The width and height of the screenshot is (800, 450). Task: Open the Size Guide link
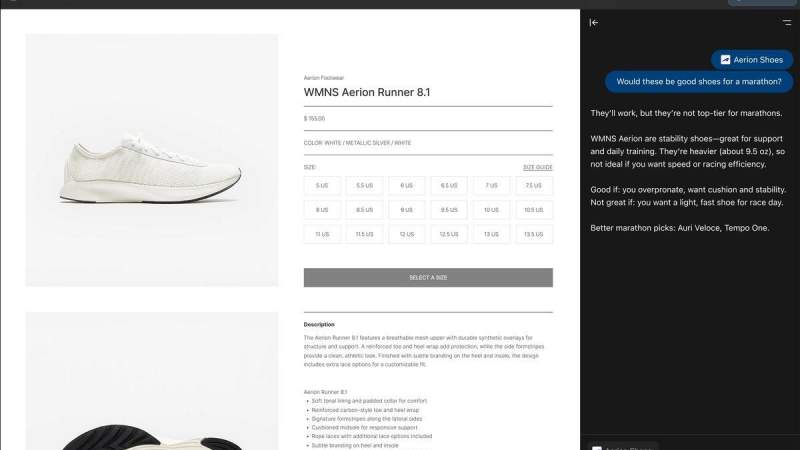tap(537, 167)
